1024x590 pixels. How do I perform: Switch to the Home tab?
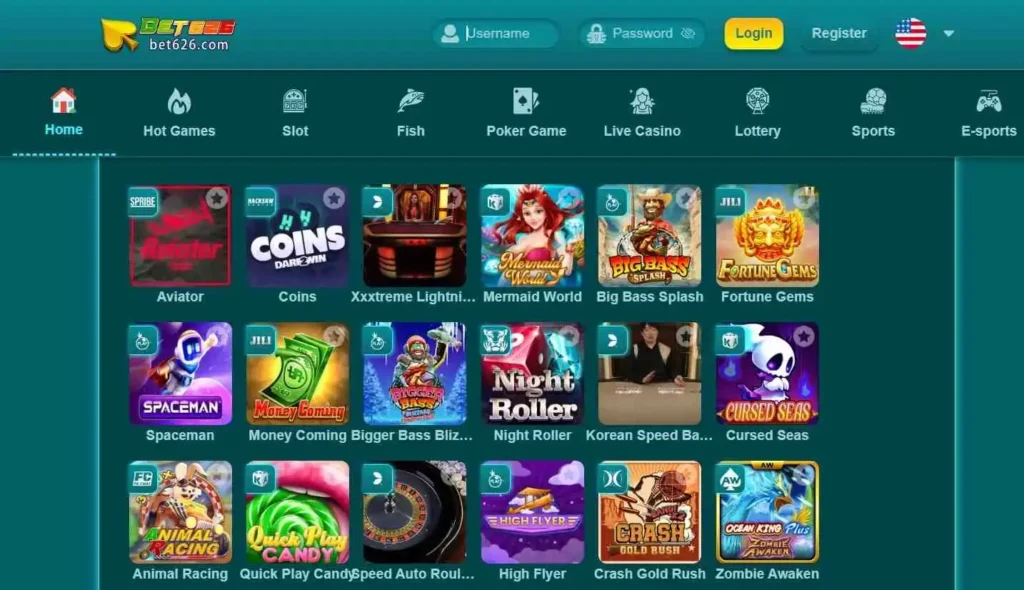click(63, 112)
